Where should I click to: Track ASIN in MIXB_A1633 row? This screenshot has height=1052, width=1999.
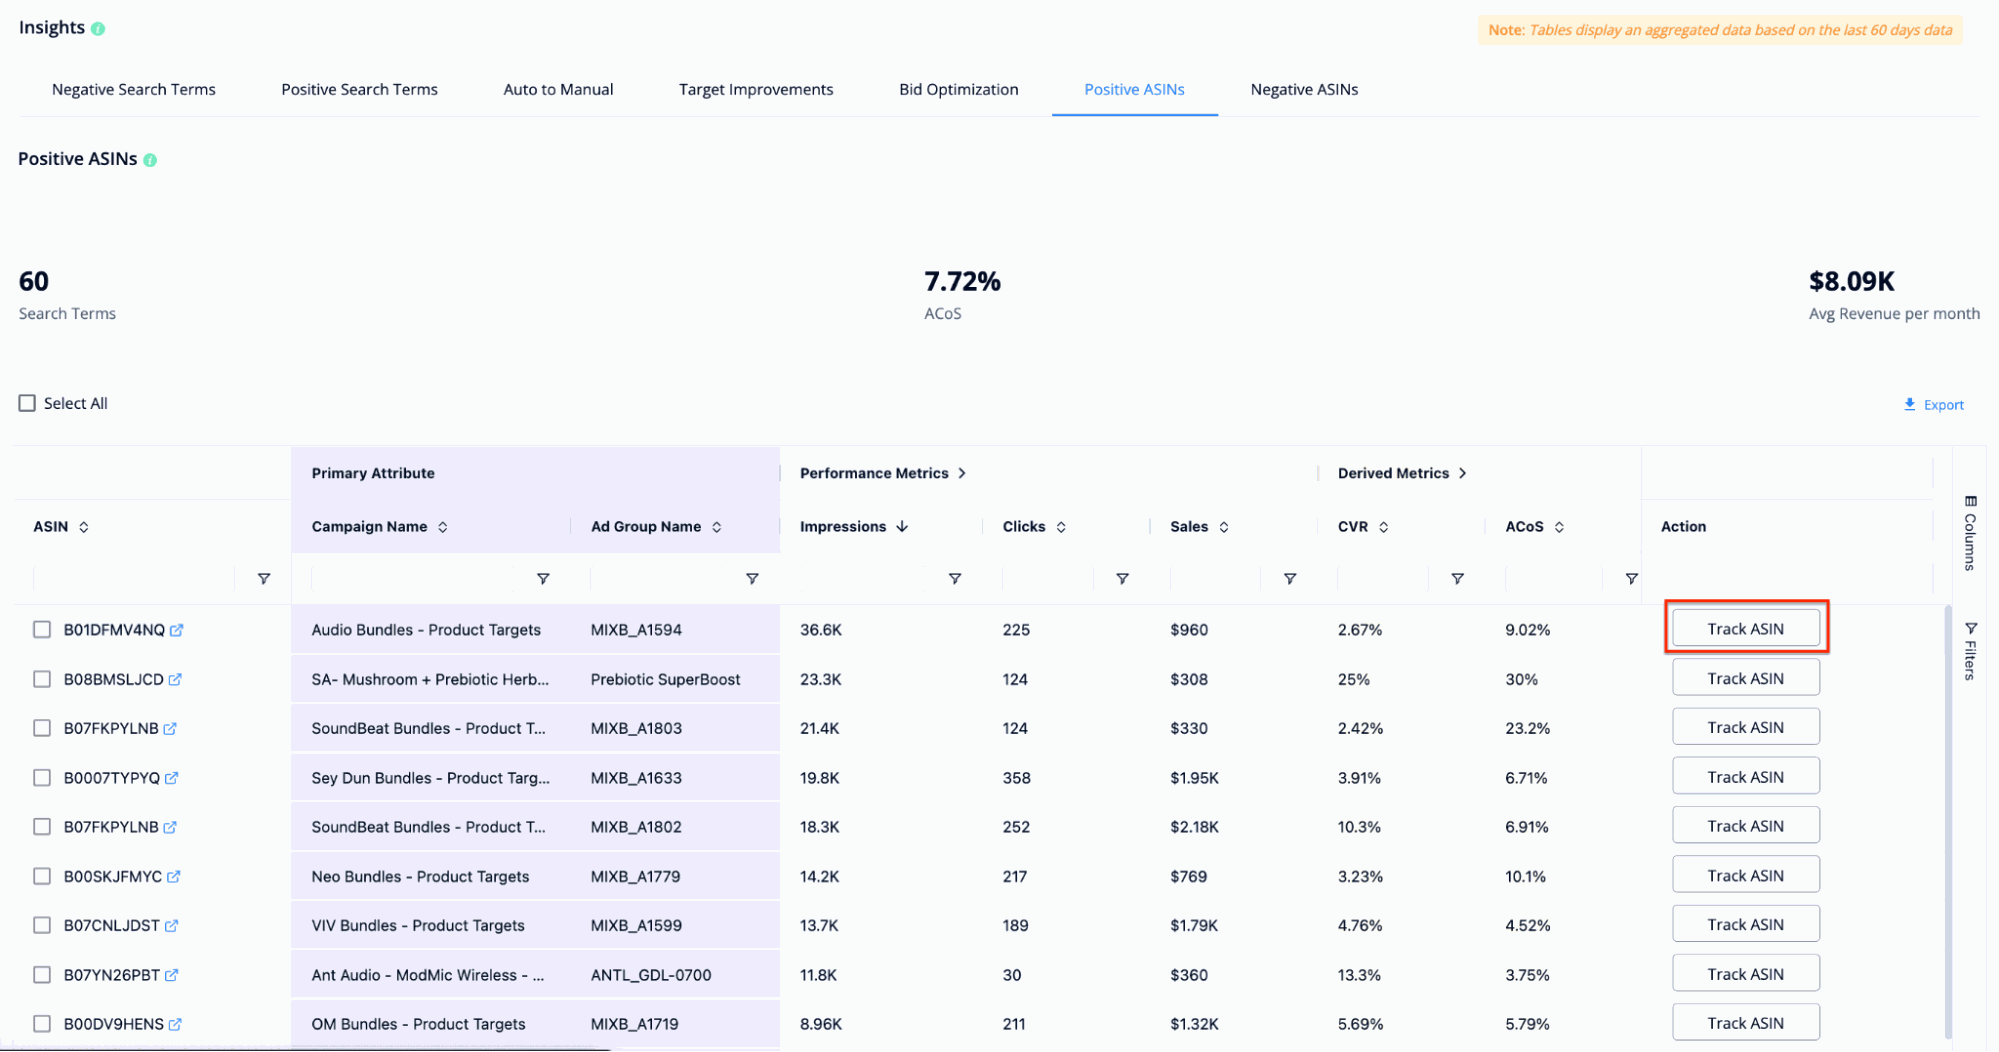pos(1745,777)
